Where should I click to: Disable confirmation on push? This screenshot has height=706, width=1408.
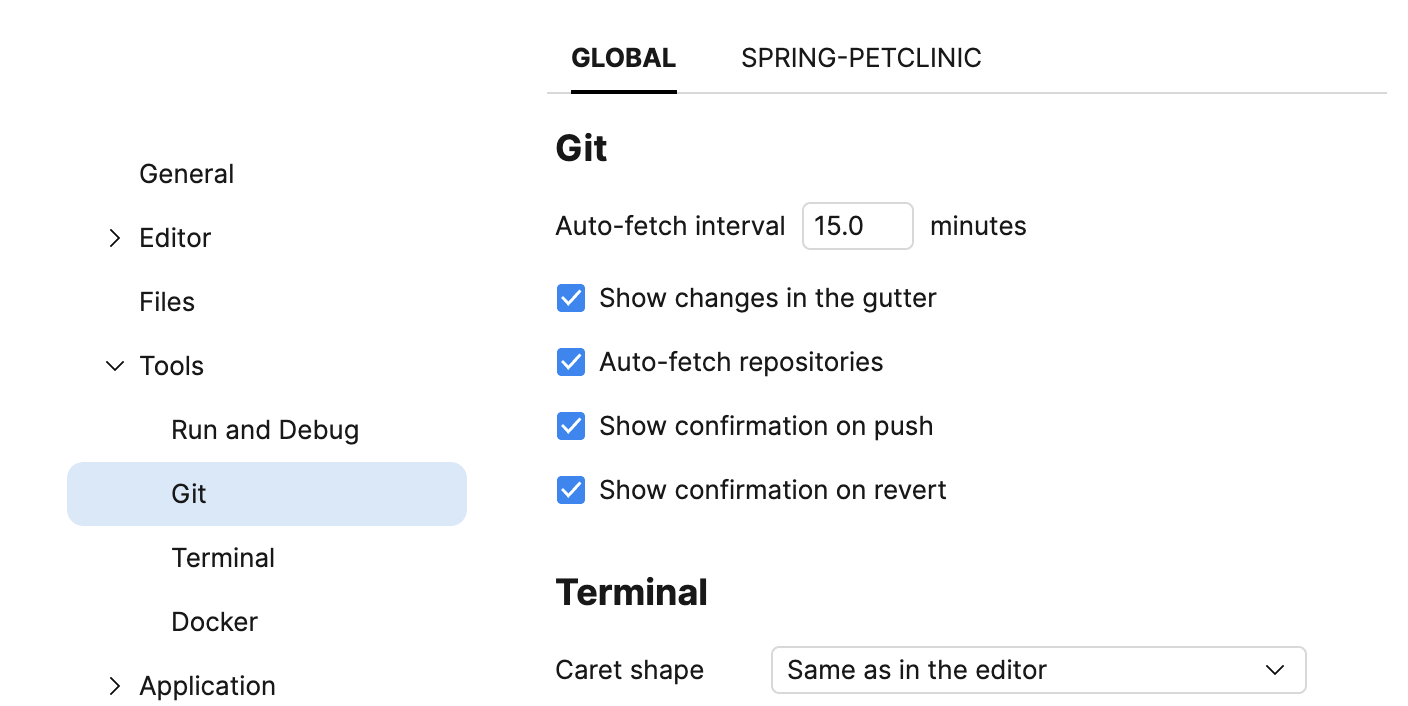pos(570,425)
